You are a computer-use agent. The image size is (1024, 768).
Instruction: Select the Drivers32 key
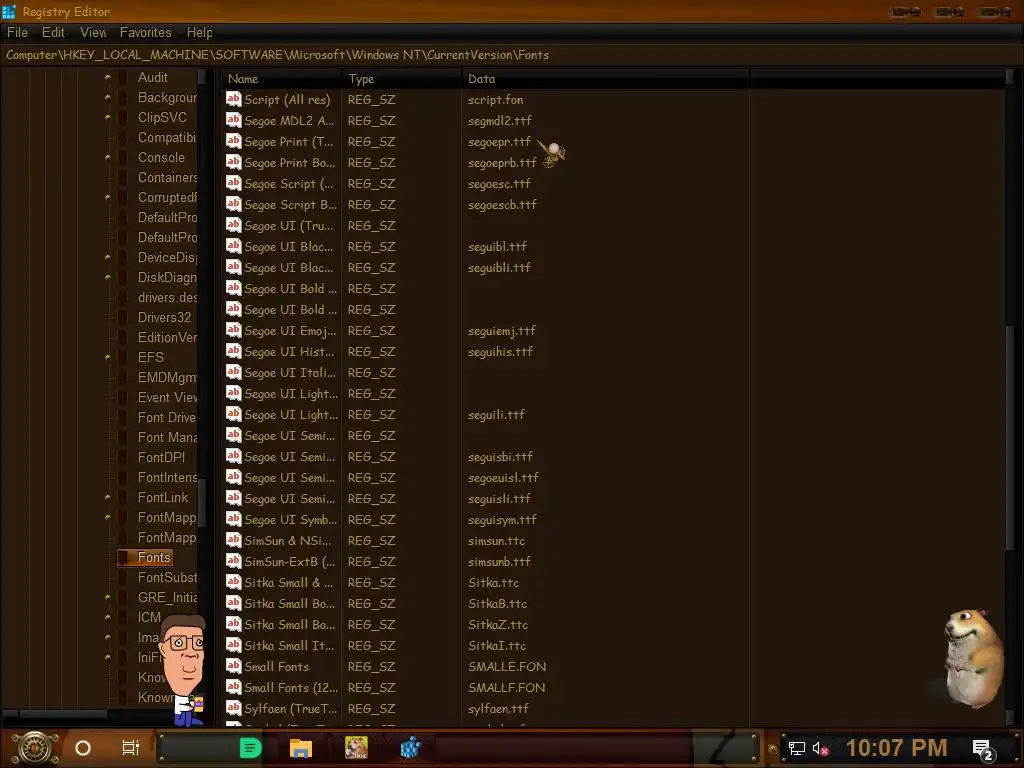coord(164,317)
